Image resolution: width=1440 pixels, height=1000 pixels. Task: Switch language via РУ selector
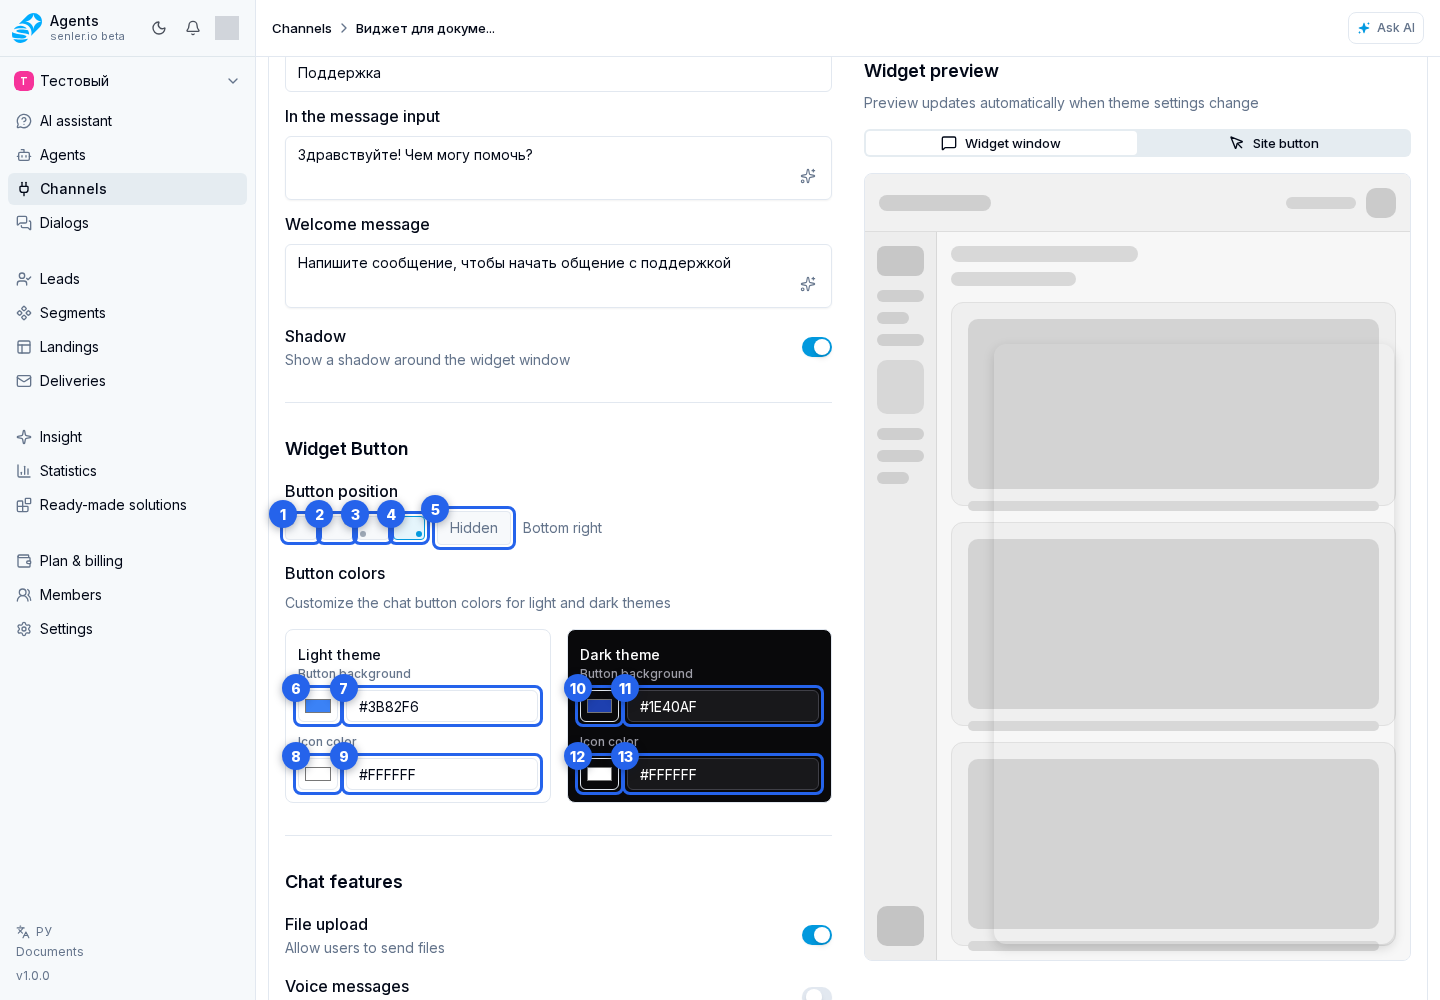34,931
